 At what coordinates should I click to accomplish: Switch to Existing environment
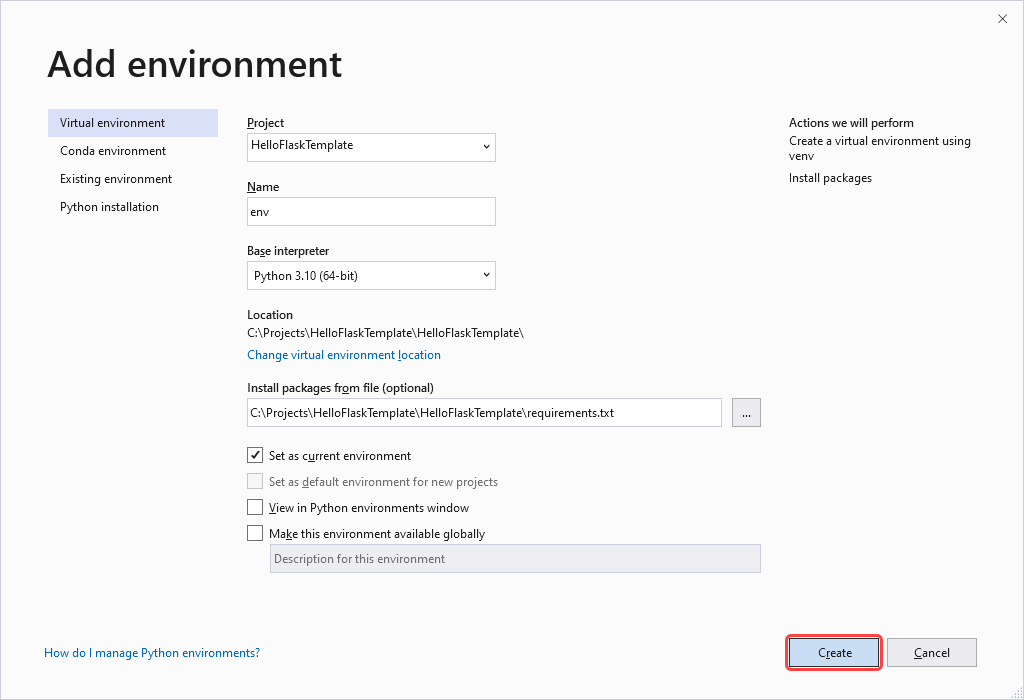[117, 178]
